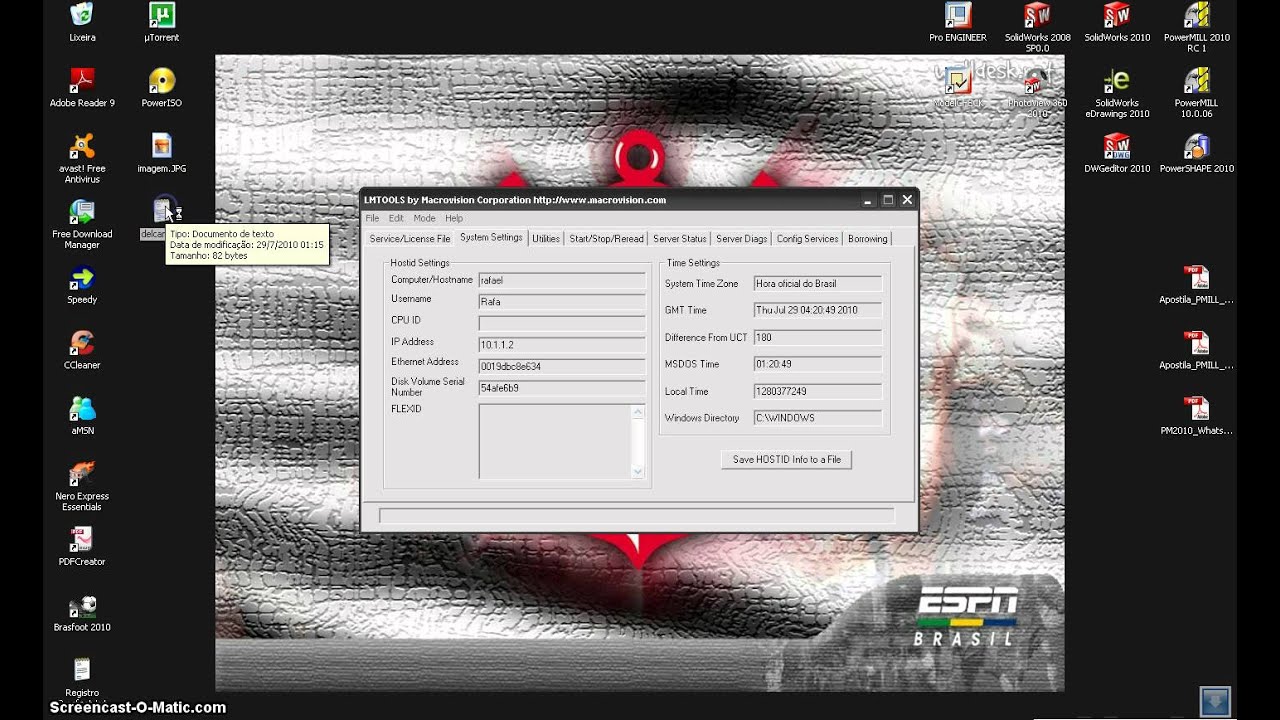Click the Computer/Hostname field
The width and height of the screenshot is (1280, 720).
[562, 281]
